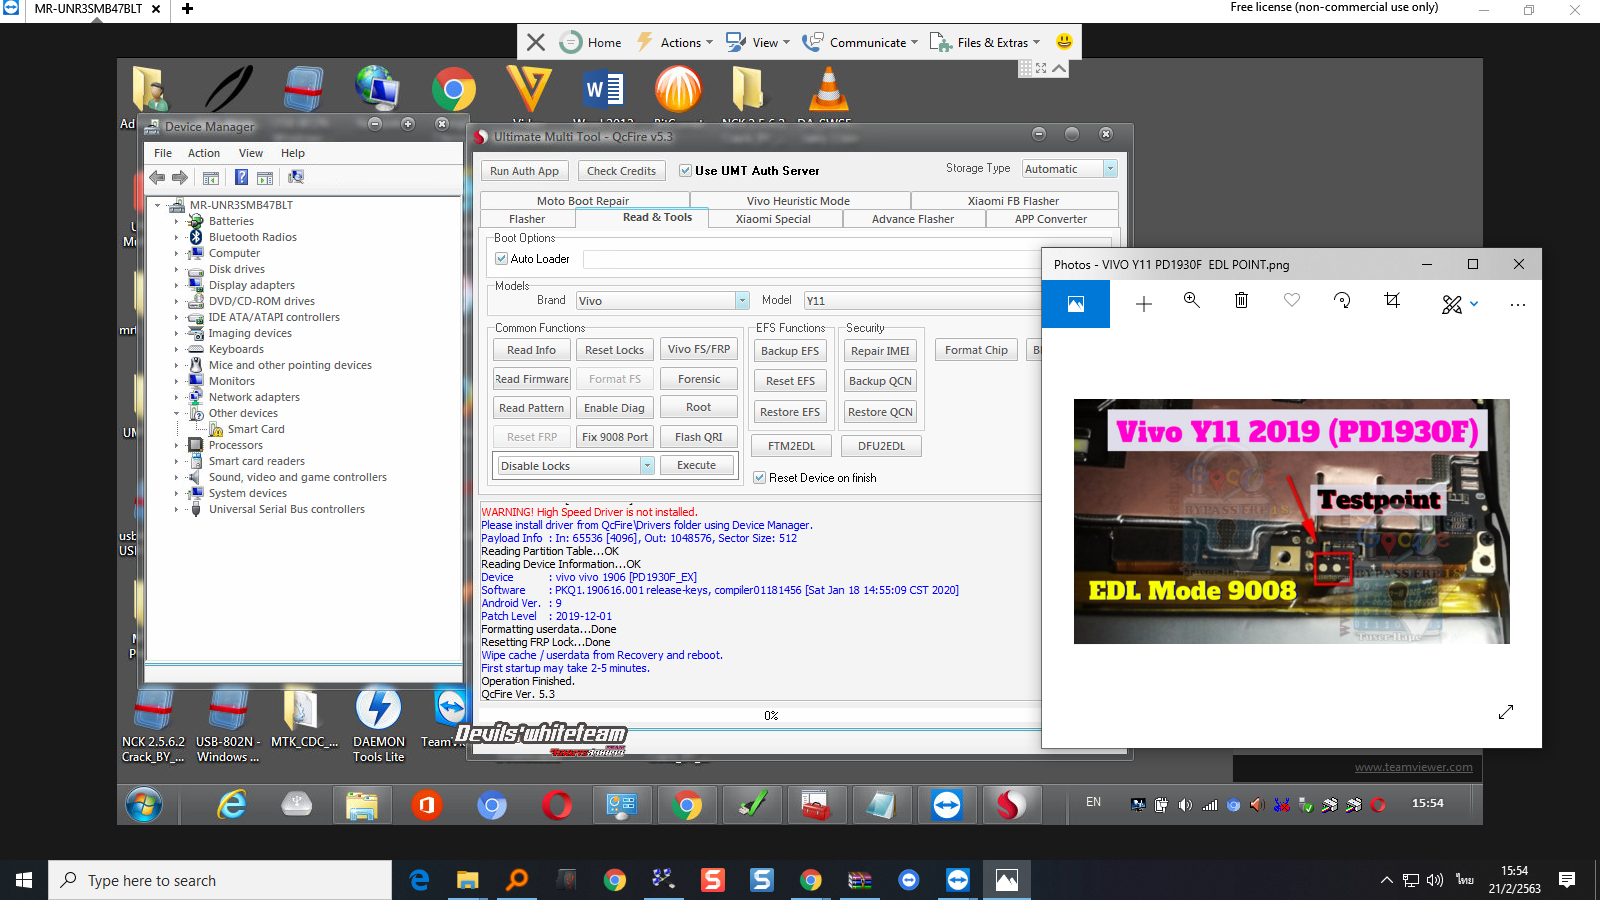Viewport: 1600px width, 900px height.
Task: Click the TeamViewer feedback smiley icon
Action: tap(1064, 42)
